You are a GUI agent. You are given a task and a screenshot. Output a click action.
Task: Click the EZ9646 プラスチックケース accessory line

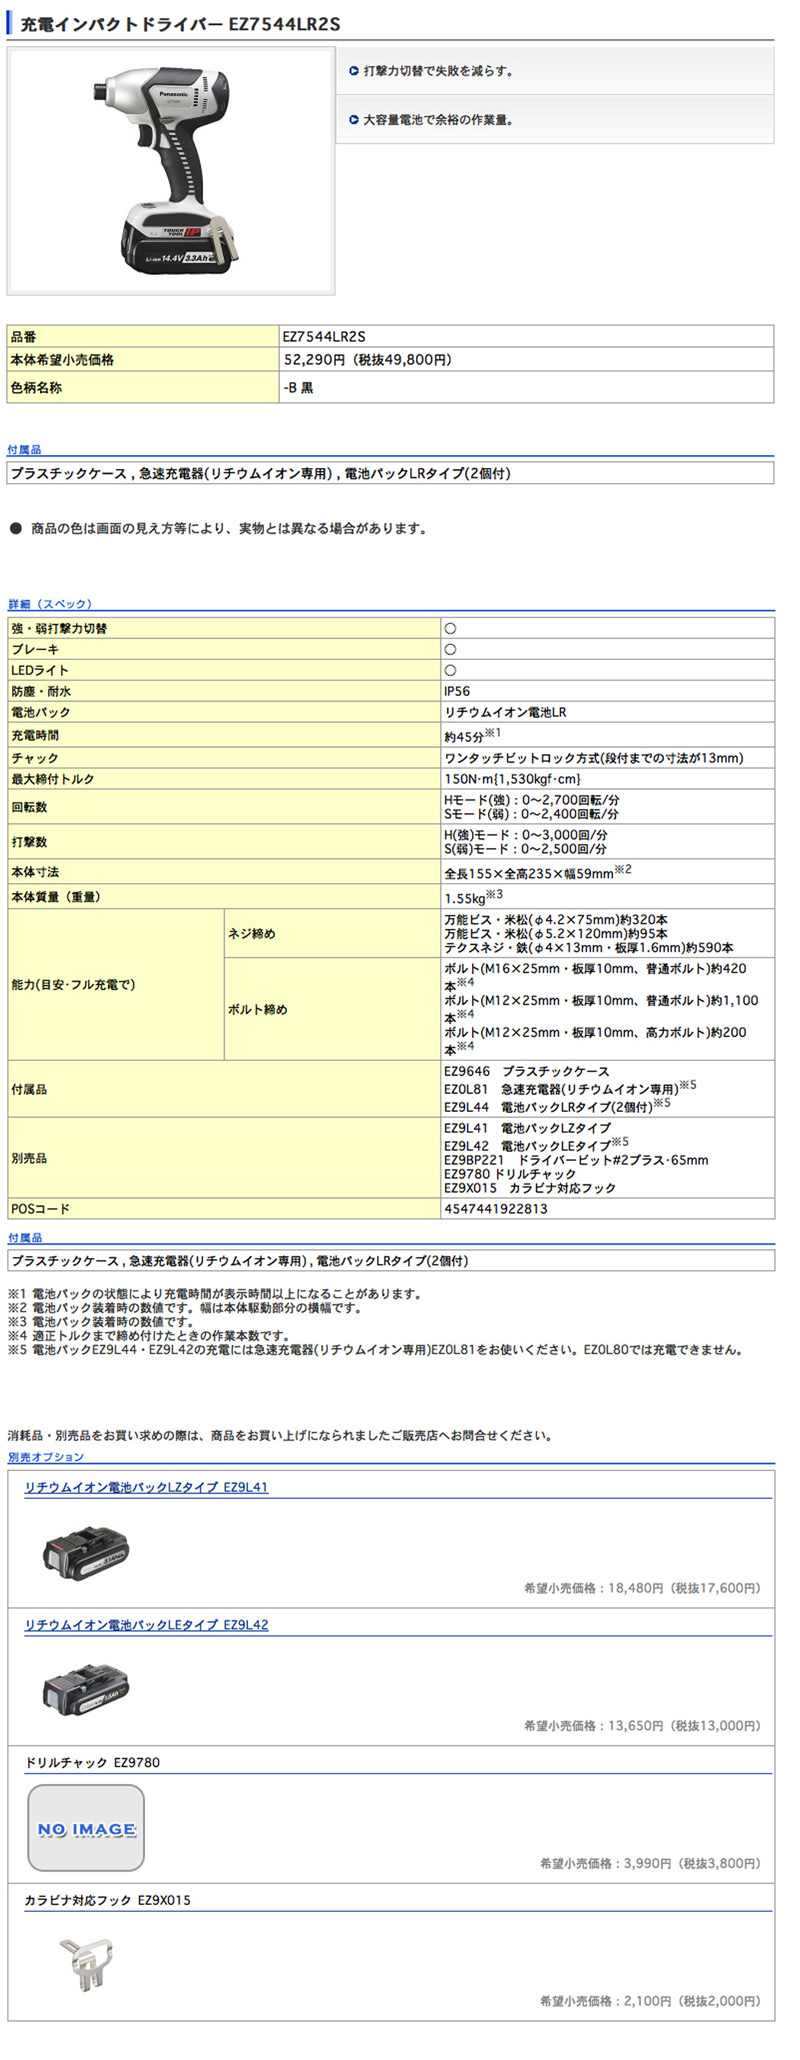[x=527, y=1072]
